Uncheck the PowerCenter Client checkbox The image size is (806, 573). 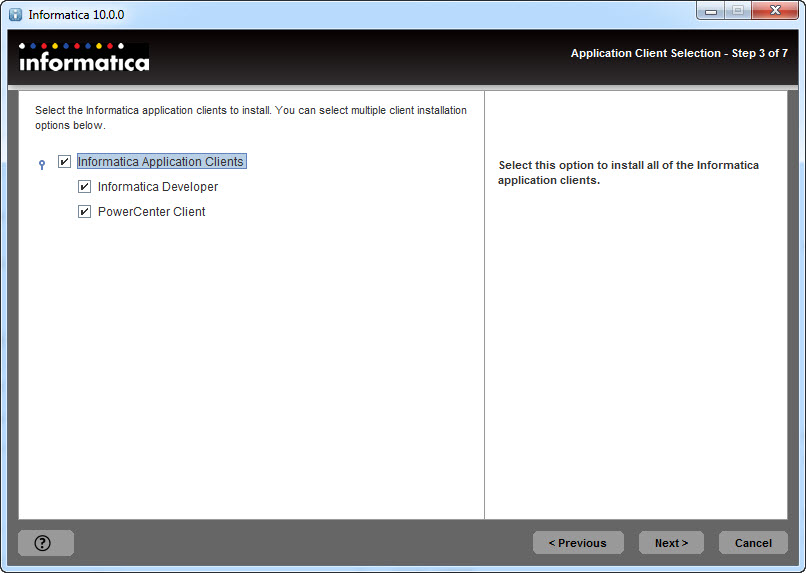coord(84,211)
